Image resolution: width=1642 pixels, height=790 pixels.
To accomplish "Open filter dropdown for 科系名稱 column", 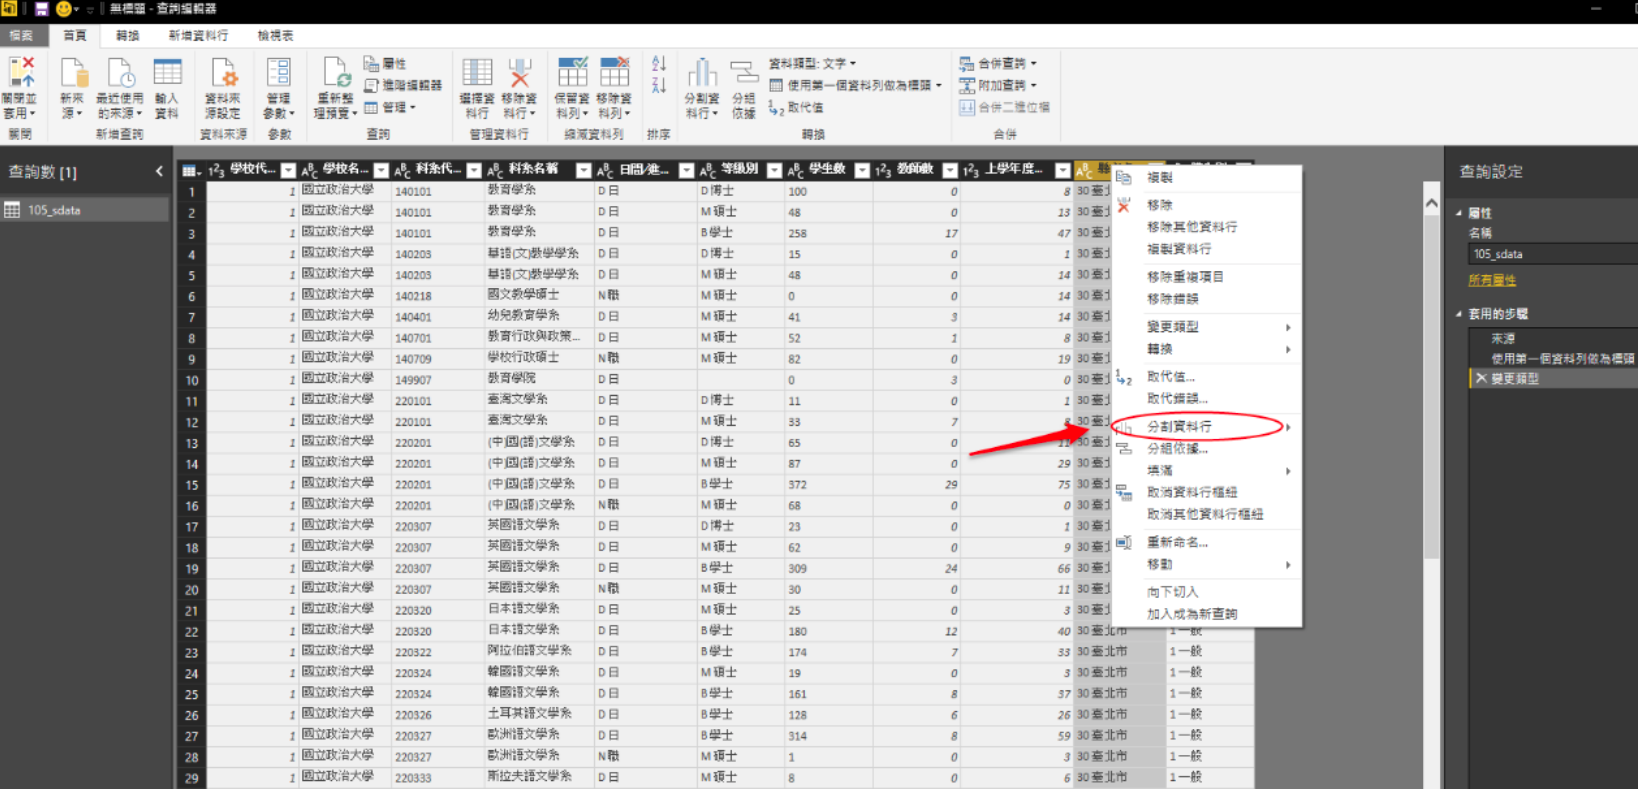I will click(584, 170).
